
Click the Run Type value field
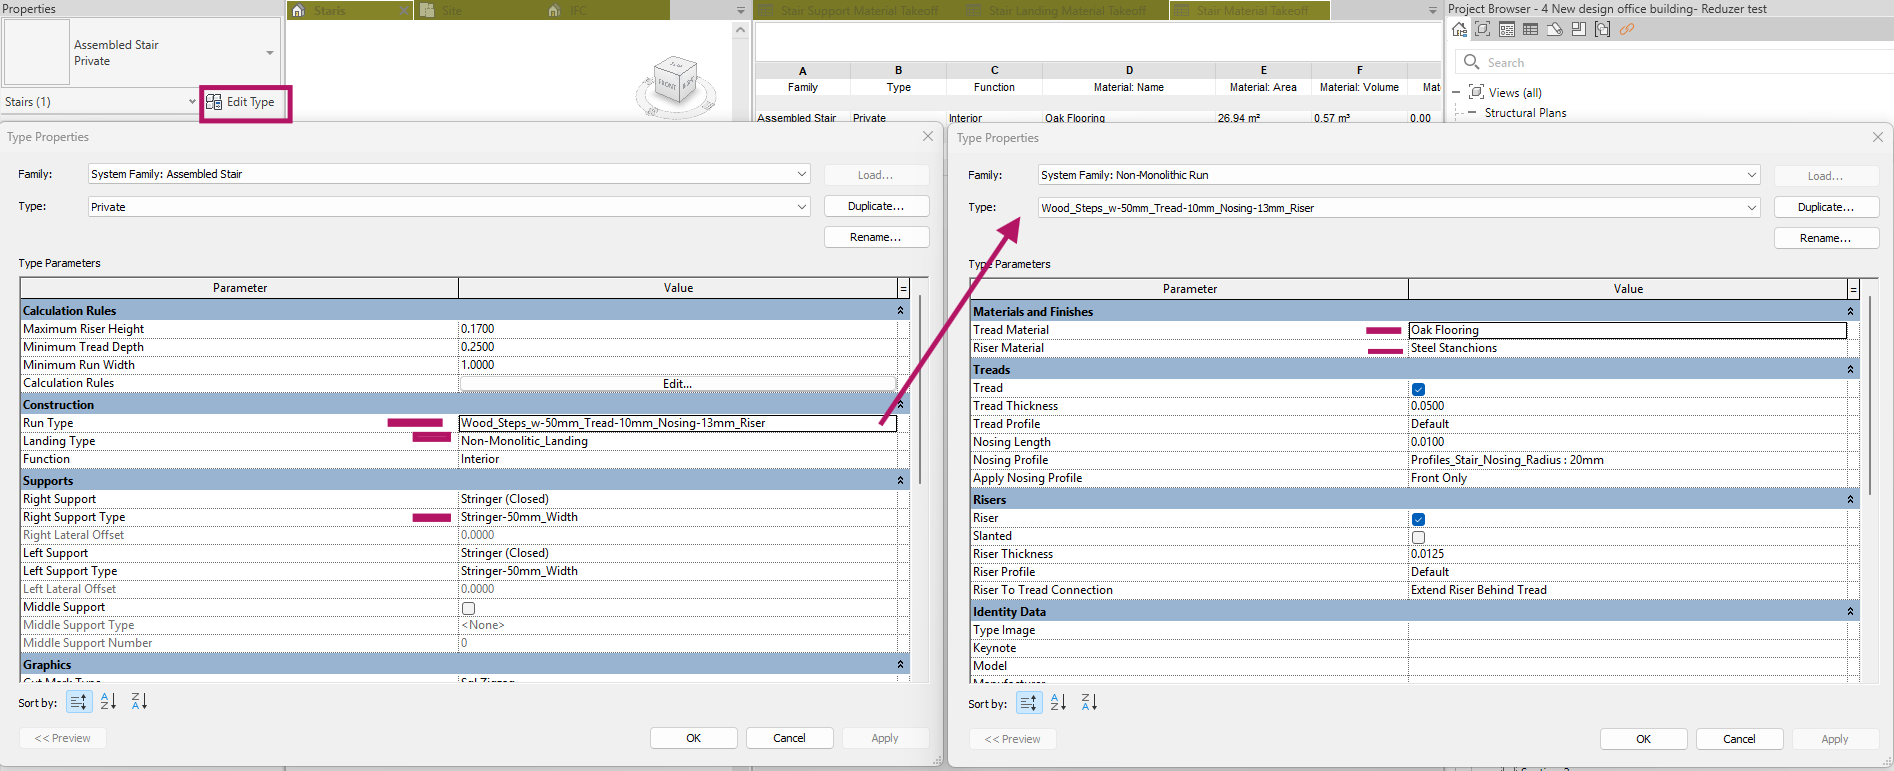pos(678,423)
